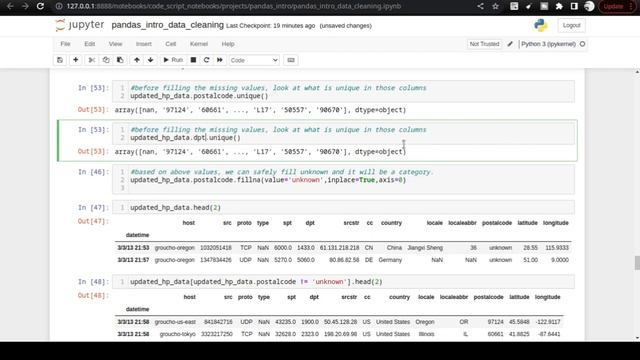Click the Out[53] array output of first cell
640x360 pixels.
(260, 110)
